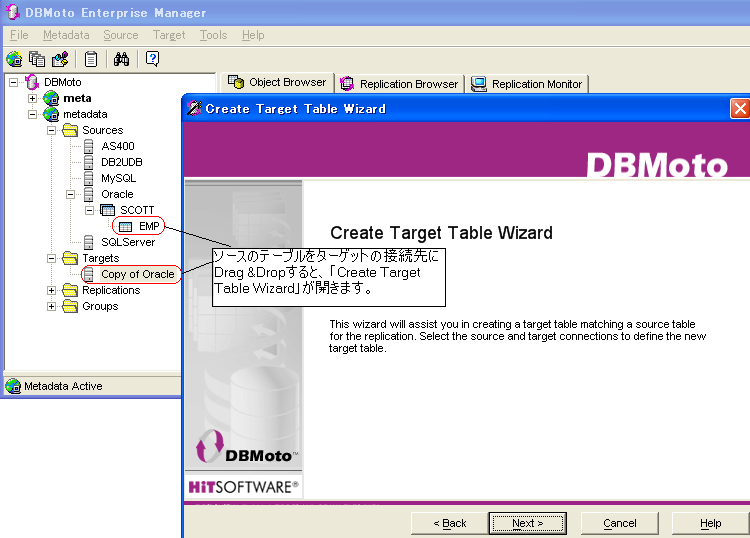This screenshot has height=538, width=750.
Task: Click the Metadata Active status text
Action: 63,386
